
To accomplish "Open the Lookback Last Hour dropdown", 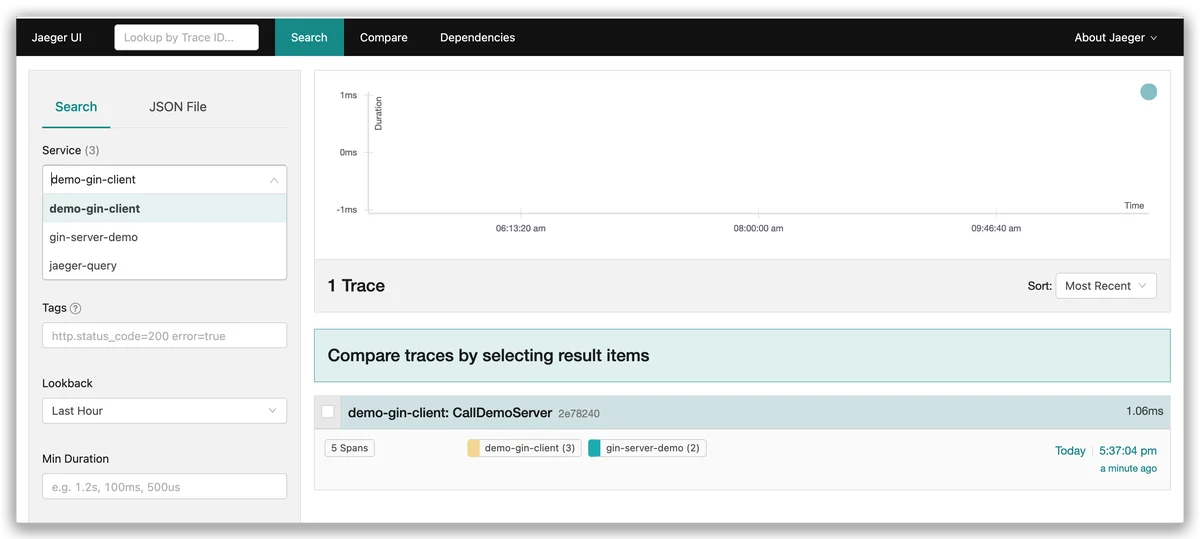I will tap(164, 411).
